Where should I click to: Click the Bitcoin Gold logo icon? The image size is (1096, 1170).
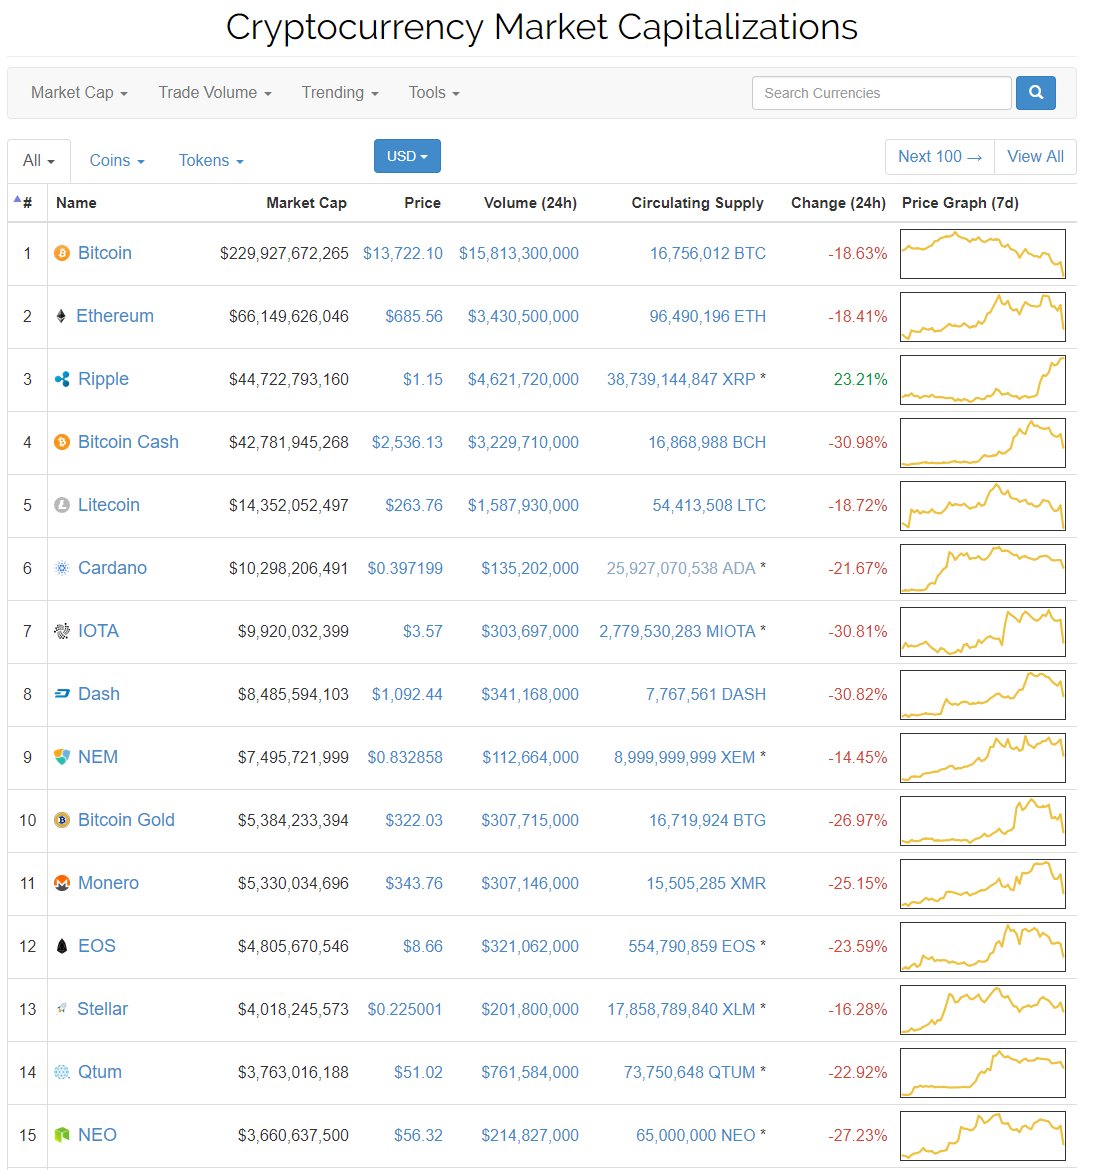[62, 820]
